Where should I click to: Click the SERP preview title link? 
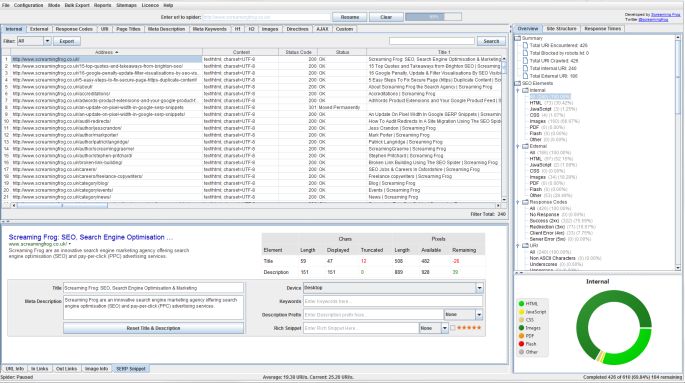[91, 237]
